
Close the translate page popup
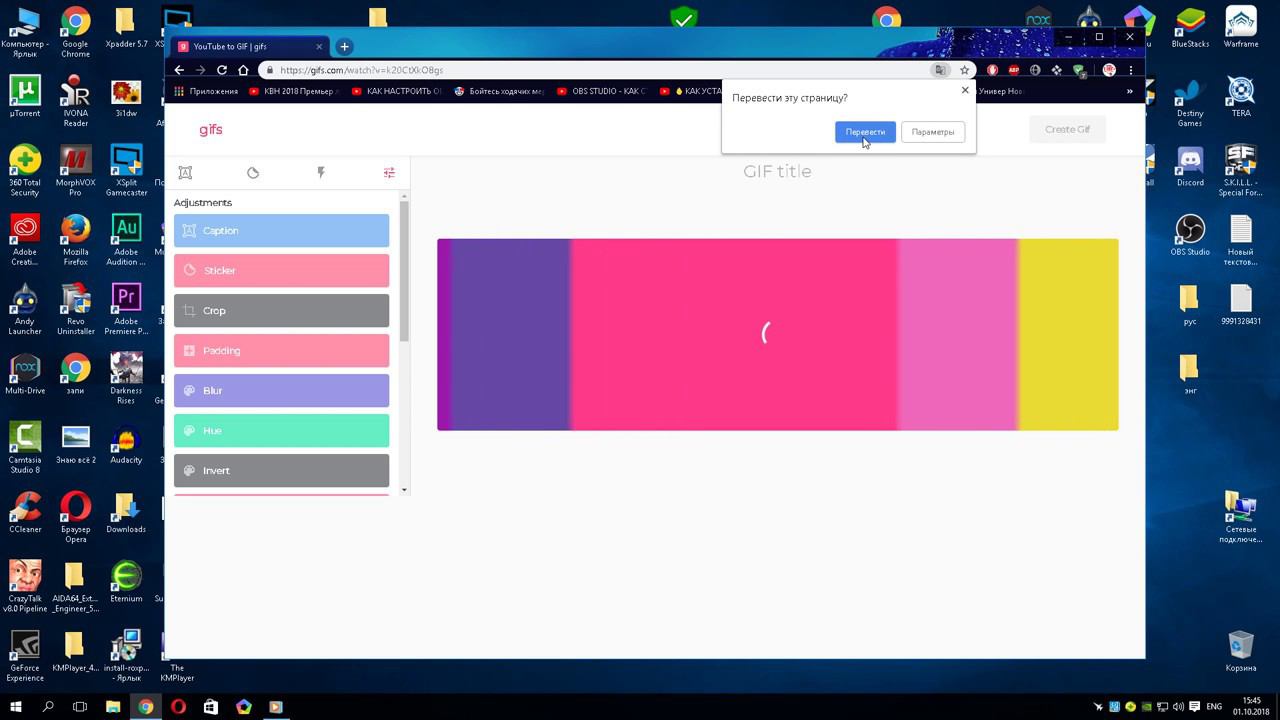click(x=965, y=90)
